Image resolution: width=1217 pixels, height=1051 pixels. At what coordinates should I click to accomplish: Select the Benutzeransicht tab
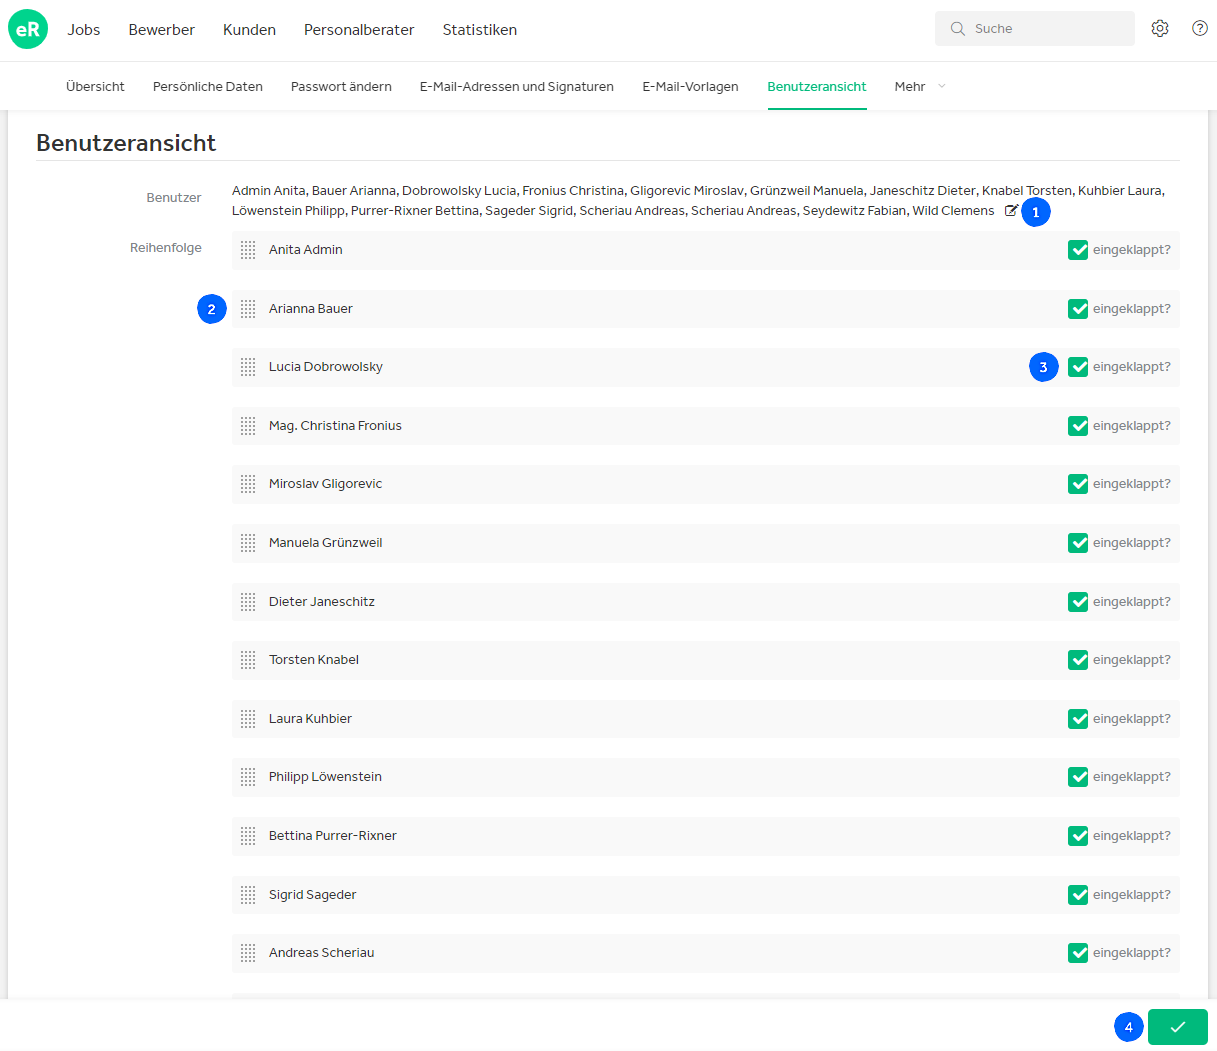817,87
